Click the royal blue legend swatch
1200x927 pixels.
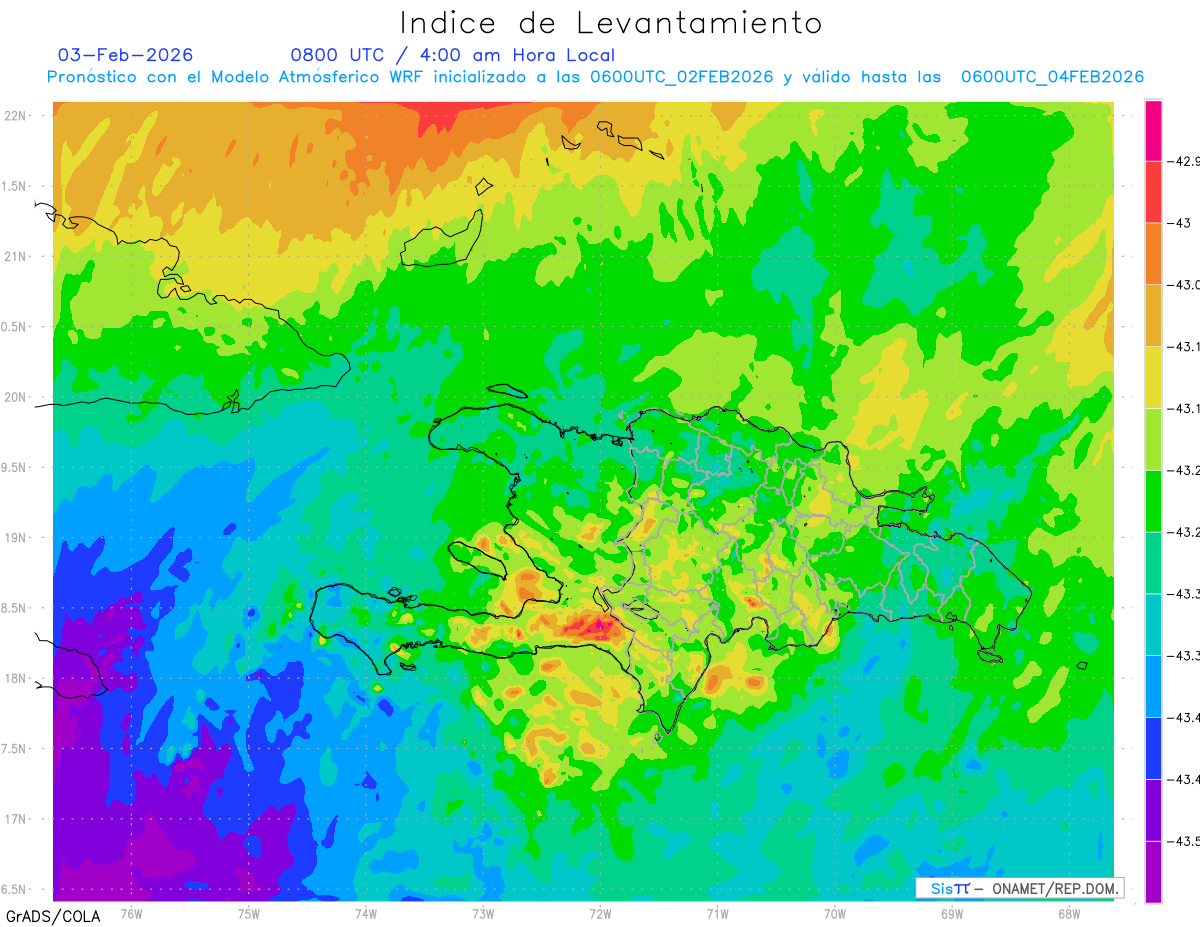1153,748
